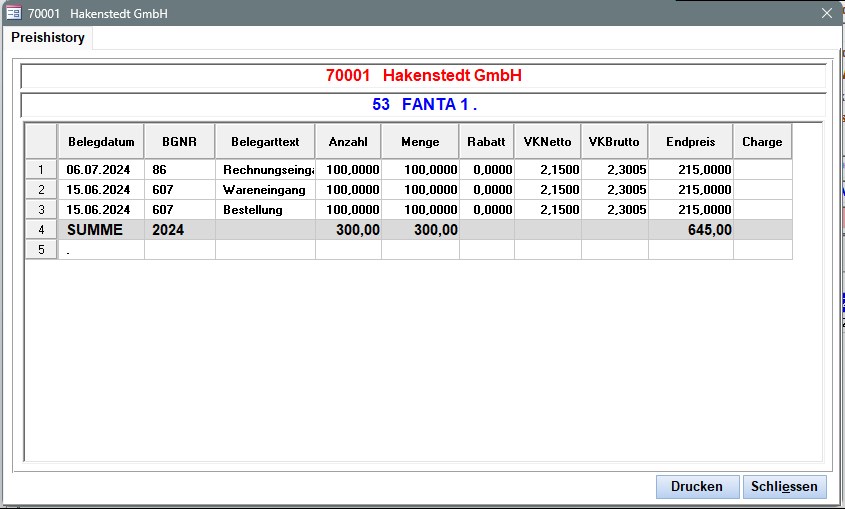
Task: Select the VKNetto column header
Action: click(547, 142)
